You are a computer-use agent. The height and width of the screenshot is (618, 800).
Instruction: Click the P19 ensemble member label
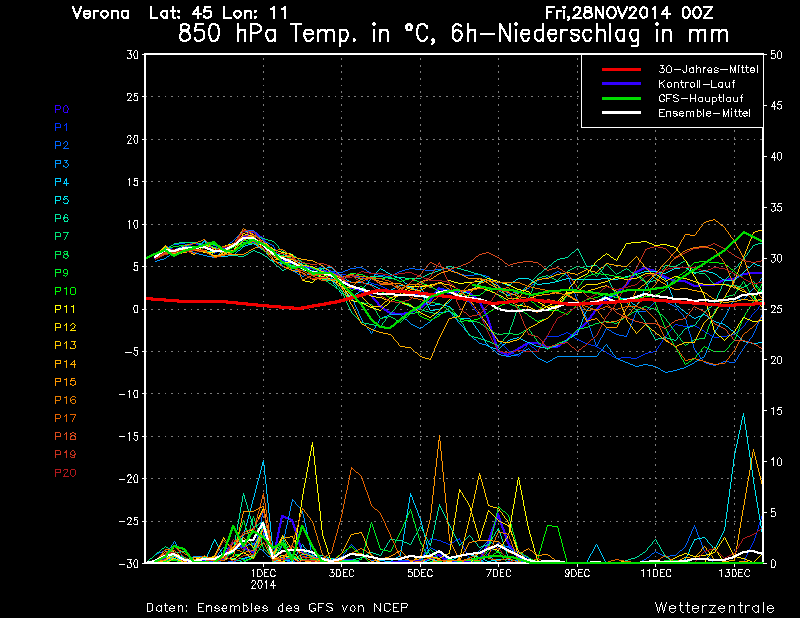pos(65,454)
